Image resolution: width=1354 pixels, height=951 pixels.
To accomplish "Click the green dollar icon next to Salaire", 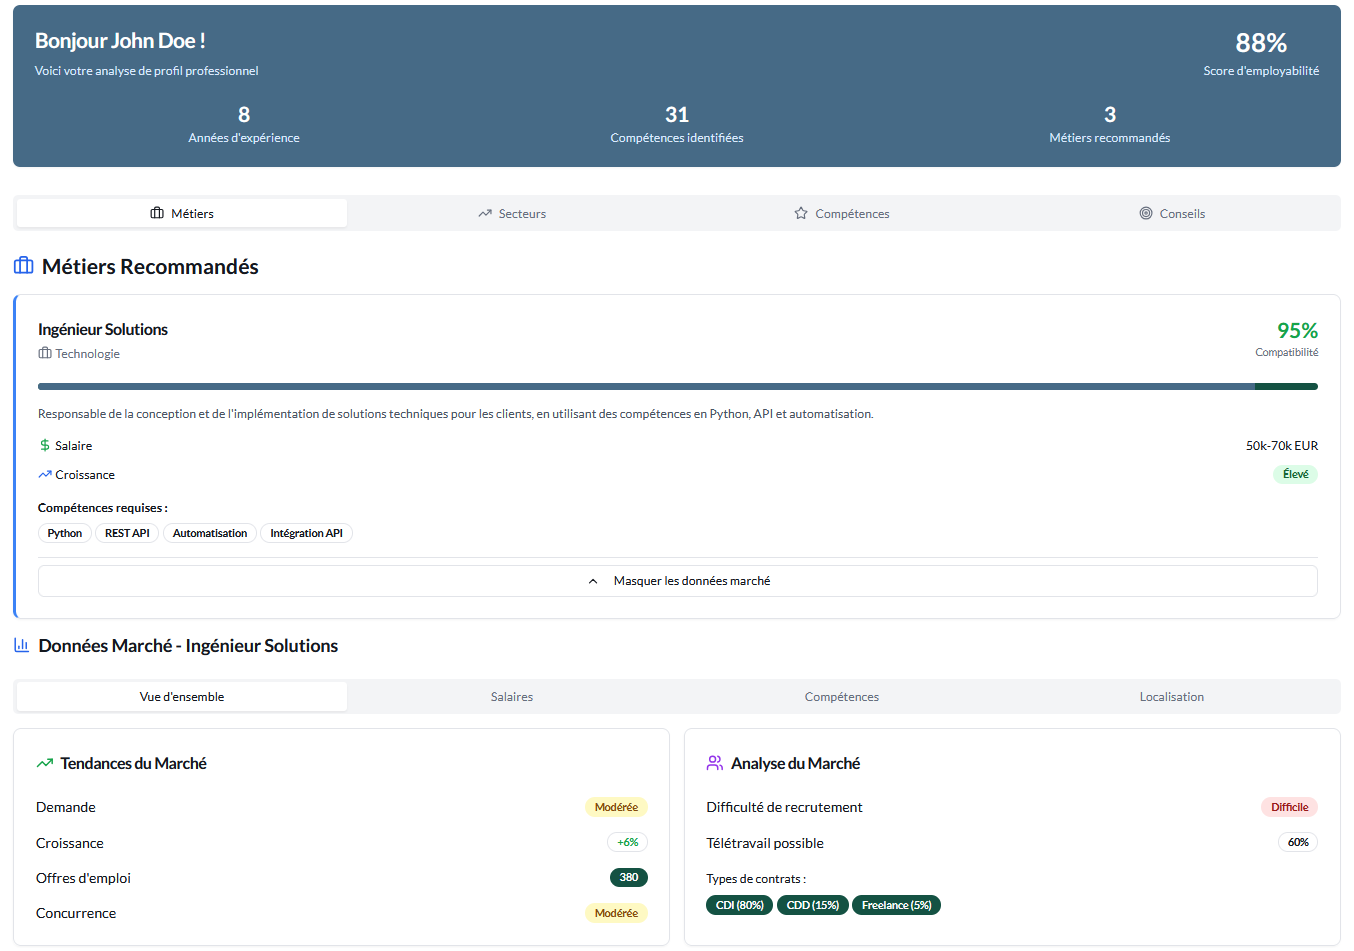I will [x=44, y=445].
